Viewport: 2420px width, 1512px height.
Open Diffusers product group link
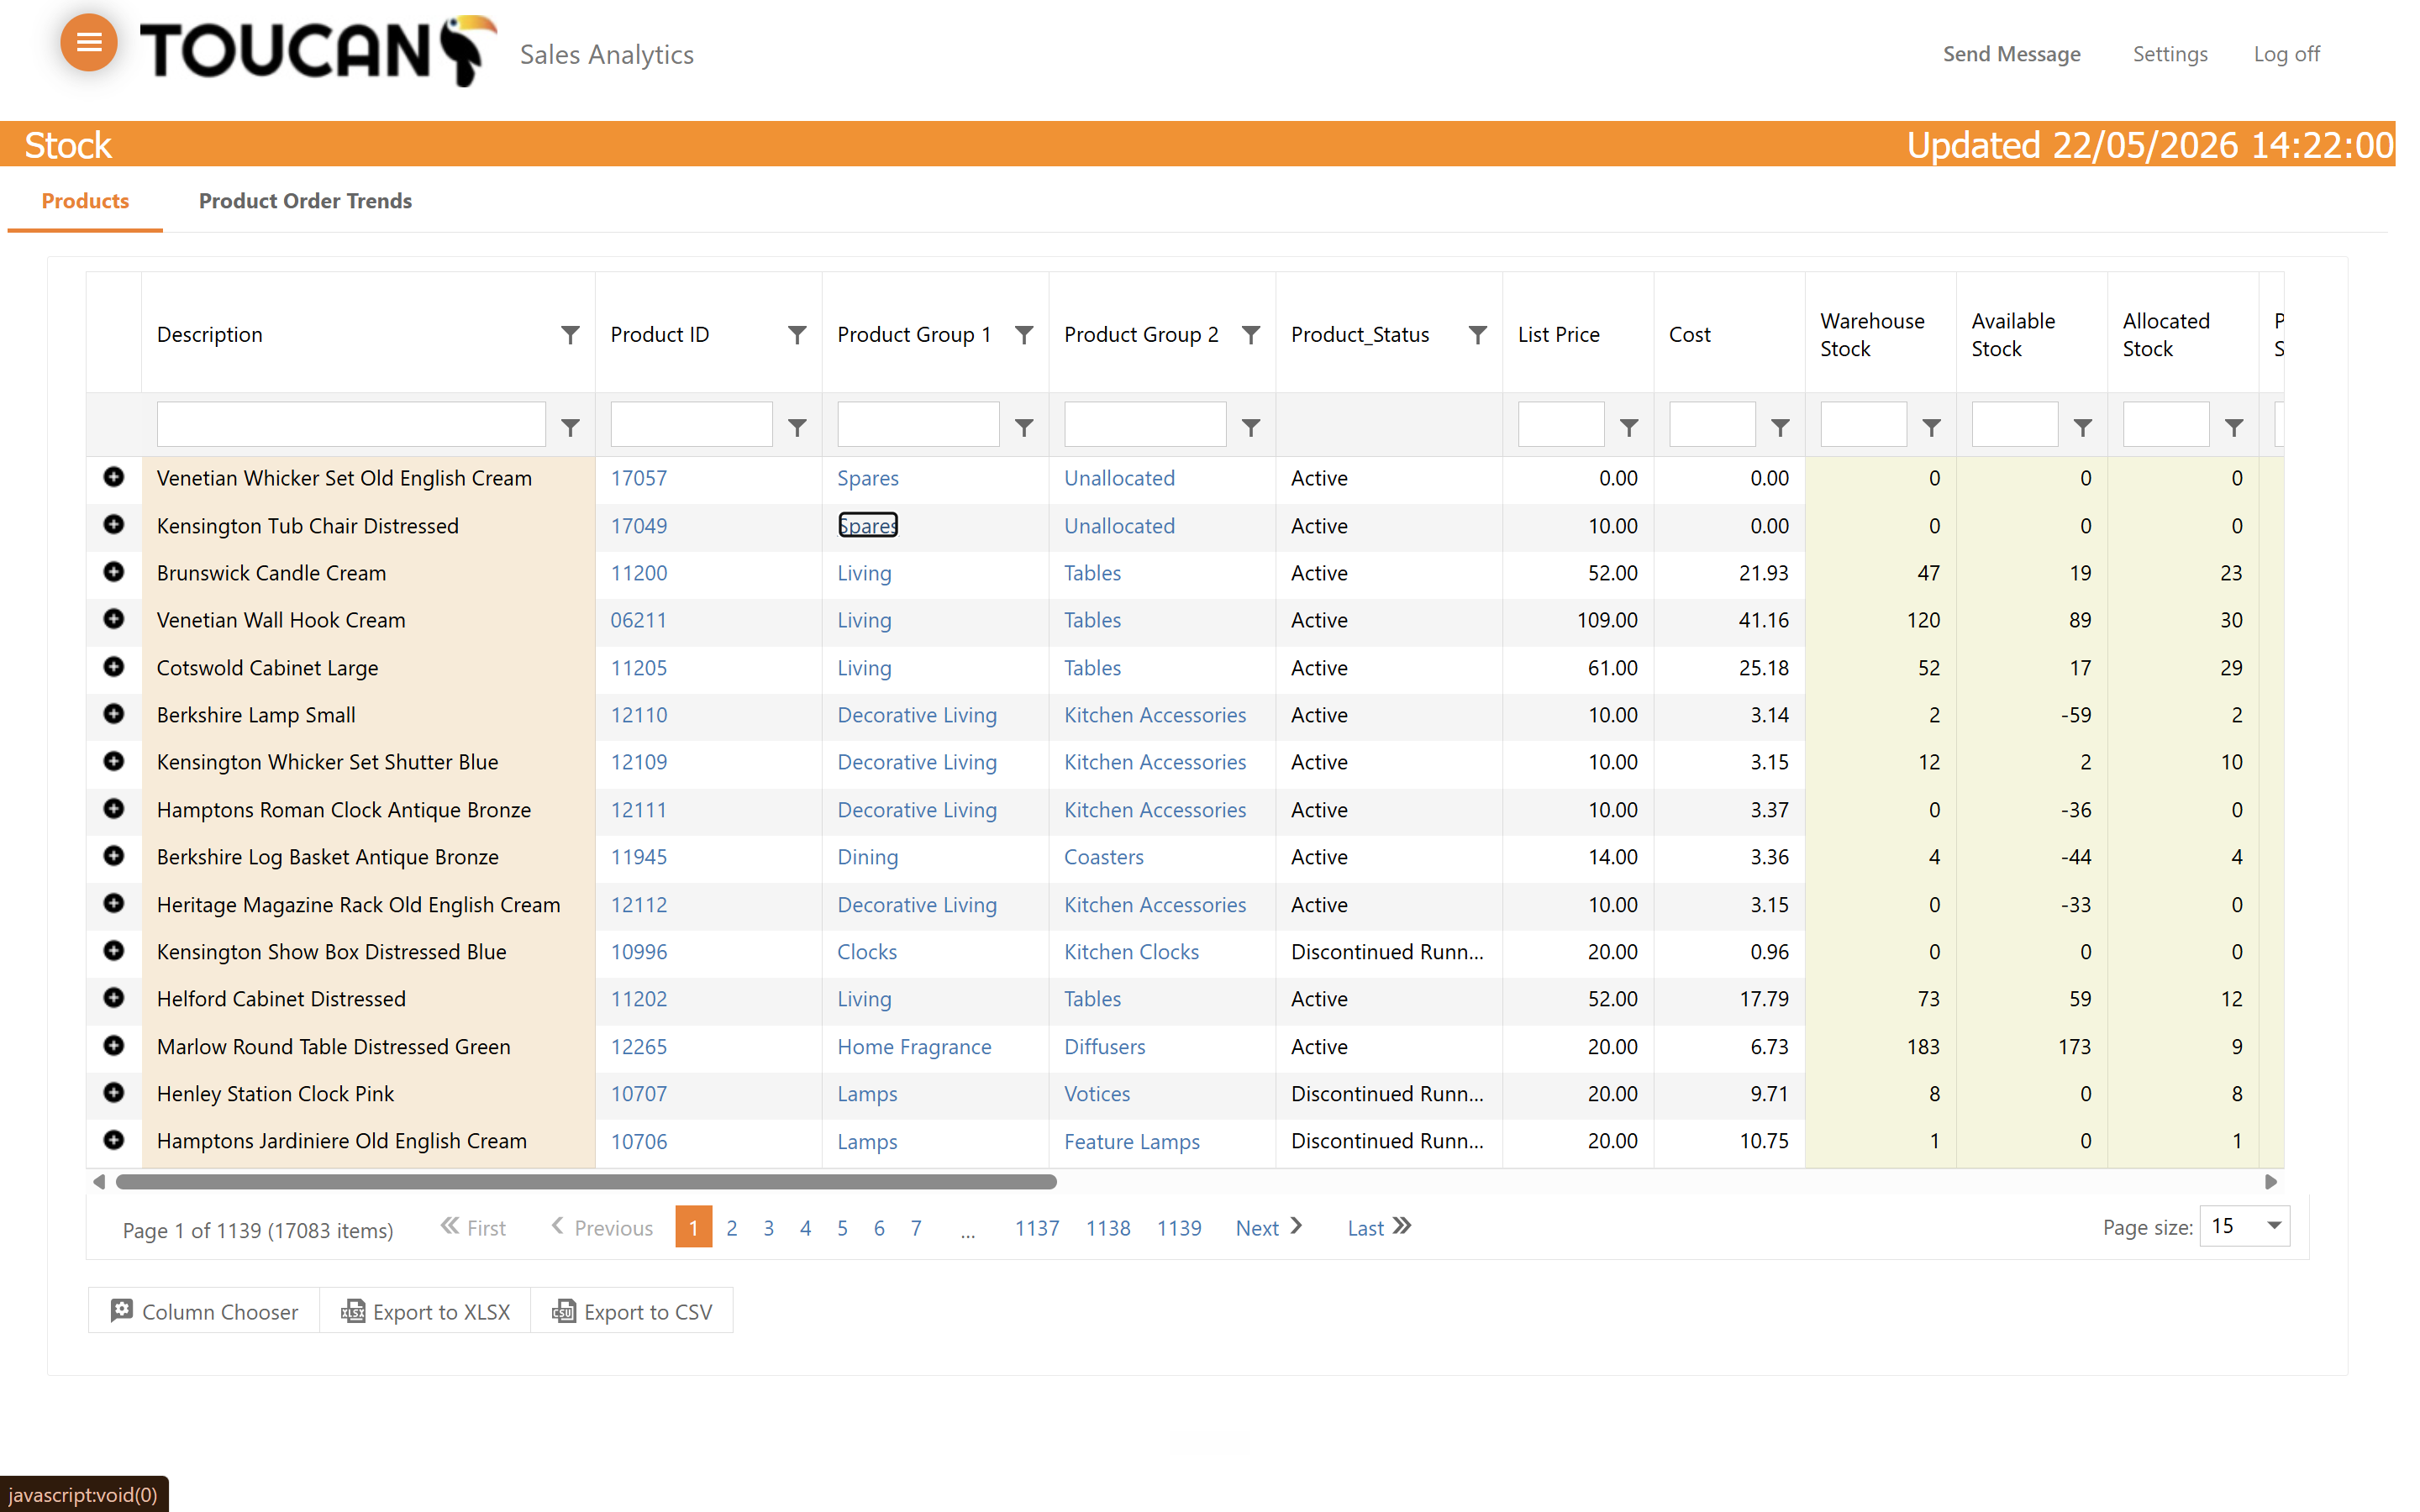1104,1047
